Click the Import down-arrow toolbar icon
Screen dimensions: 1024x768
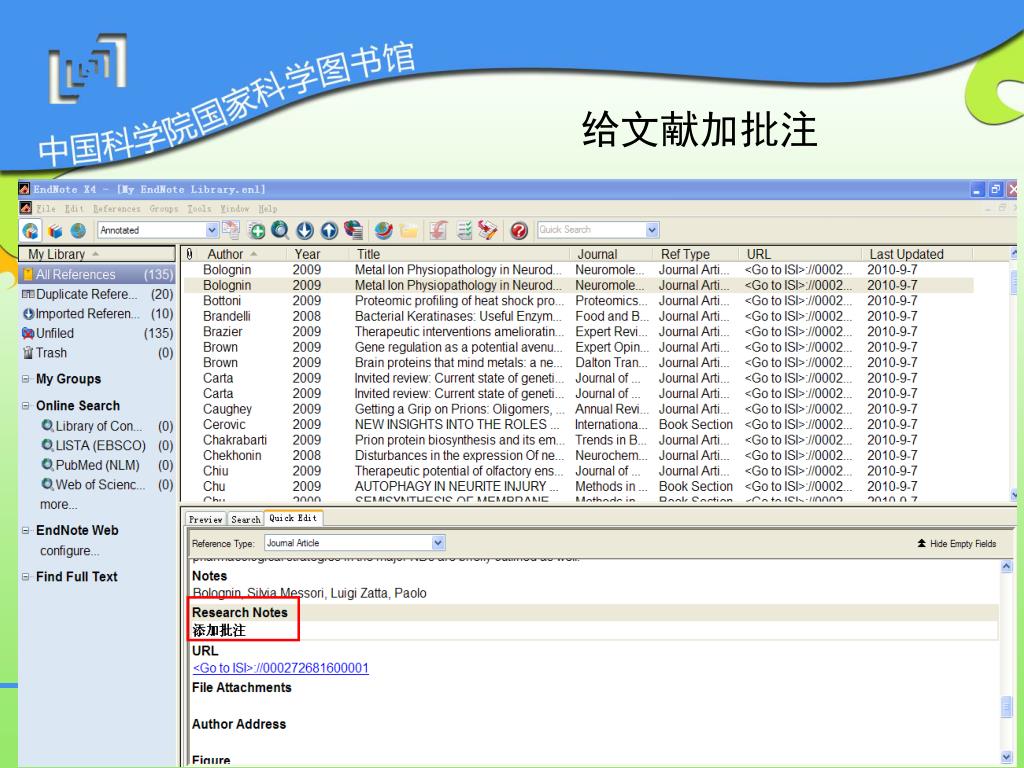coord(305,231)
